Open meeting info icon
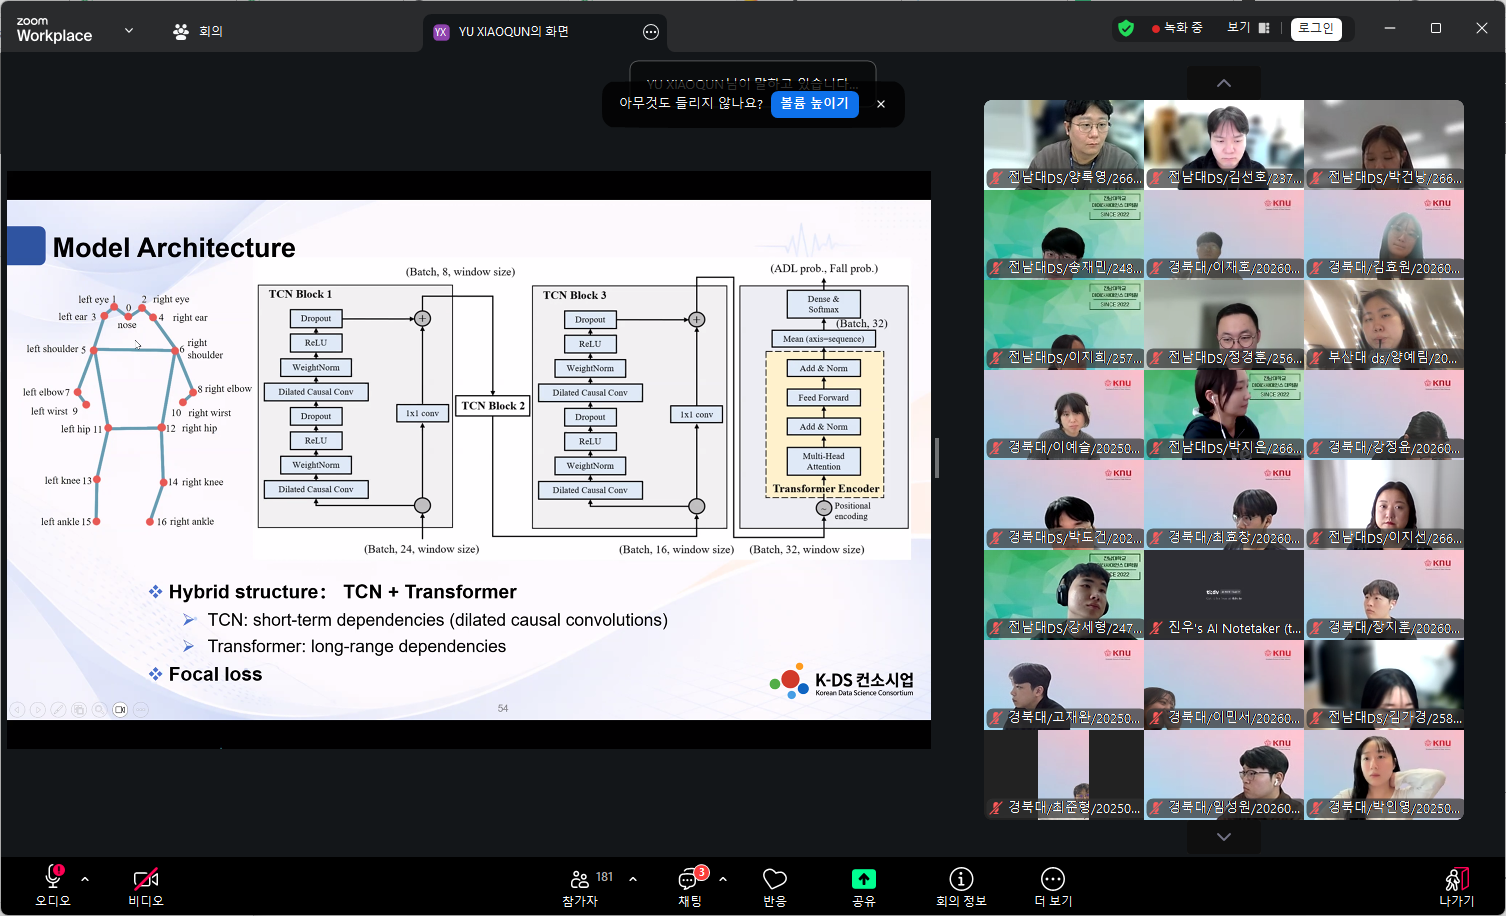Image resolution: width=1506 pixels, height=916 pixels. pos(960,880)
